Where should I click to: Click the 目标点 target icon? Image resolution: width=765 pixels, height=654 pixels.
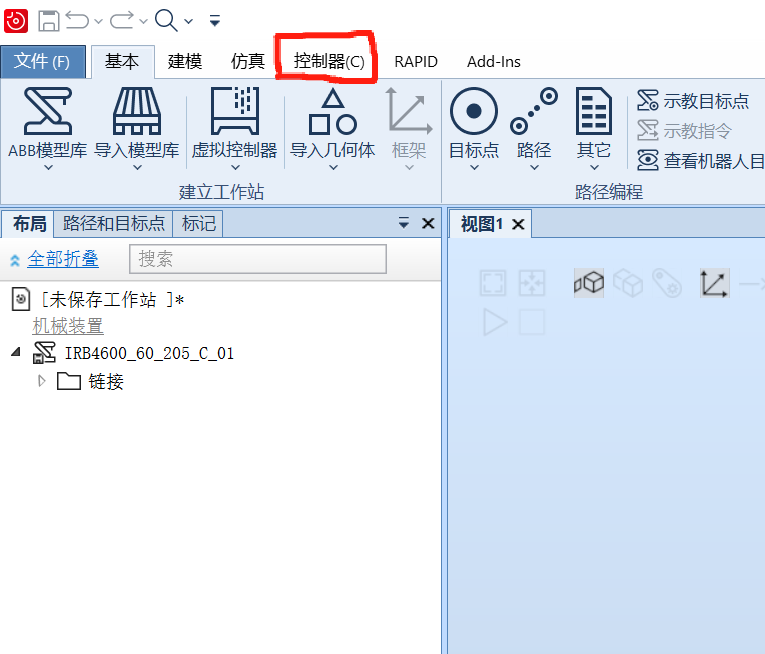click(474, 111)
